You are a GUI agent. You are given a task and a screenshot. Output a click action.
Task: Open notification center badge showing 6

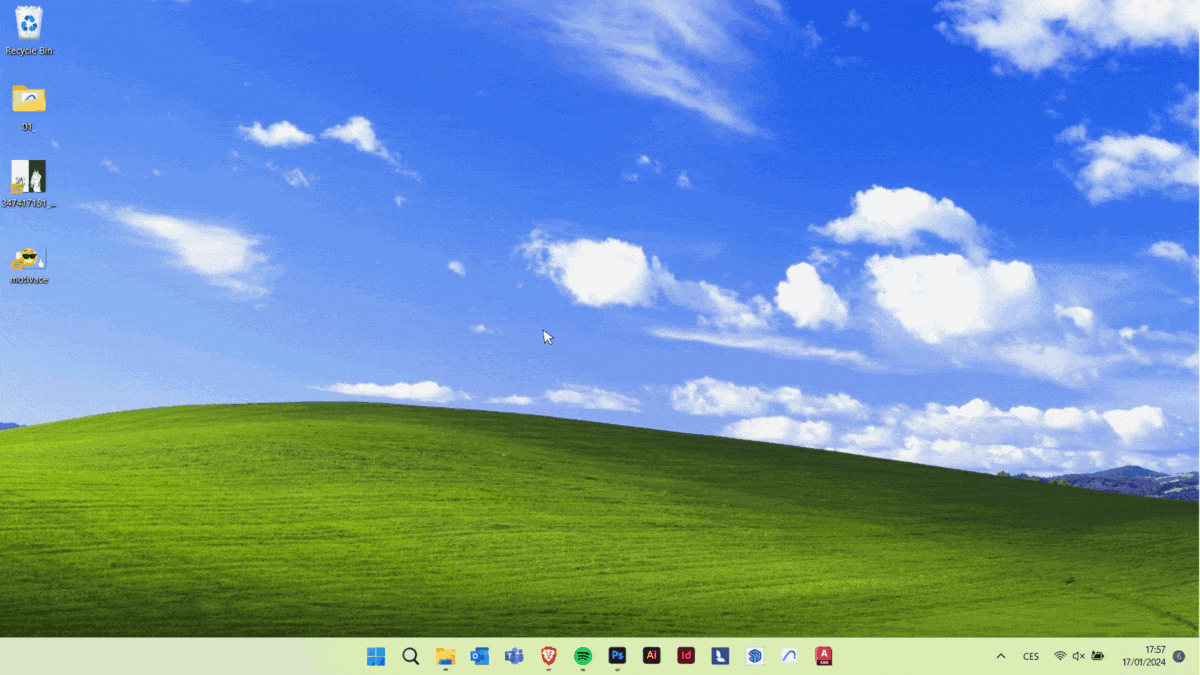pos(1179,656)
